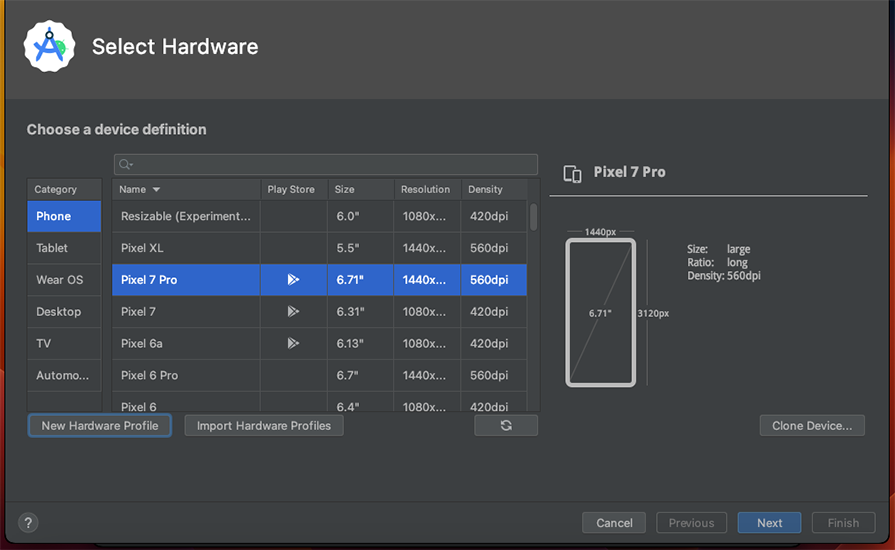Click the search magnifier icon
The height and width of the screenshot is (550, 895).
(125, 165)
